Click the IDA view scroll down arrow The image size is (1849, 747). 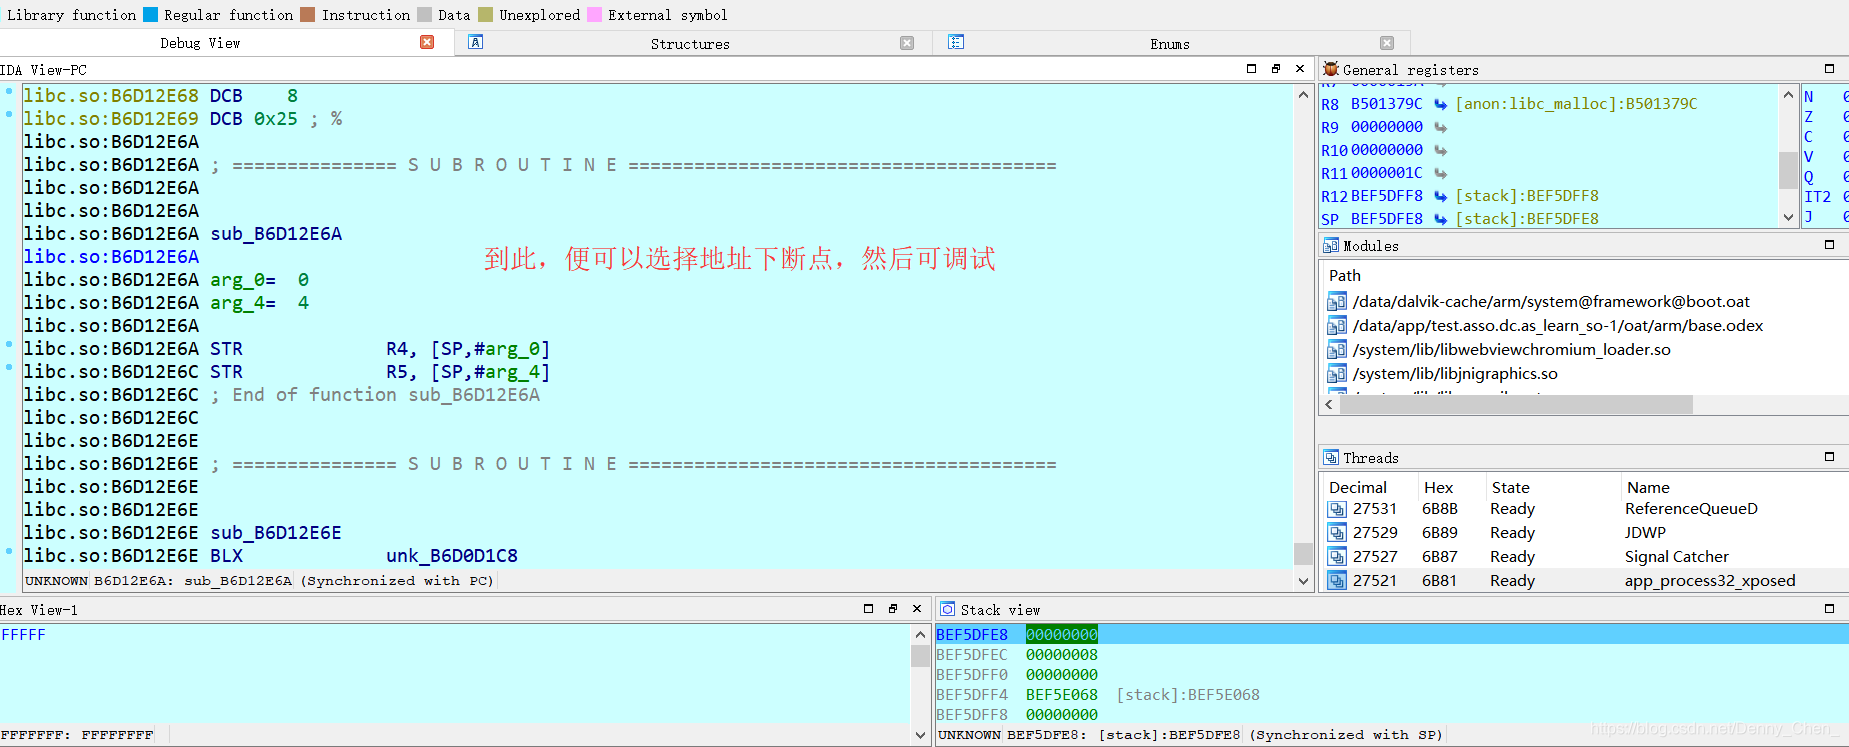(x=1303, y=581)
